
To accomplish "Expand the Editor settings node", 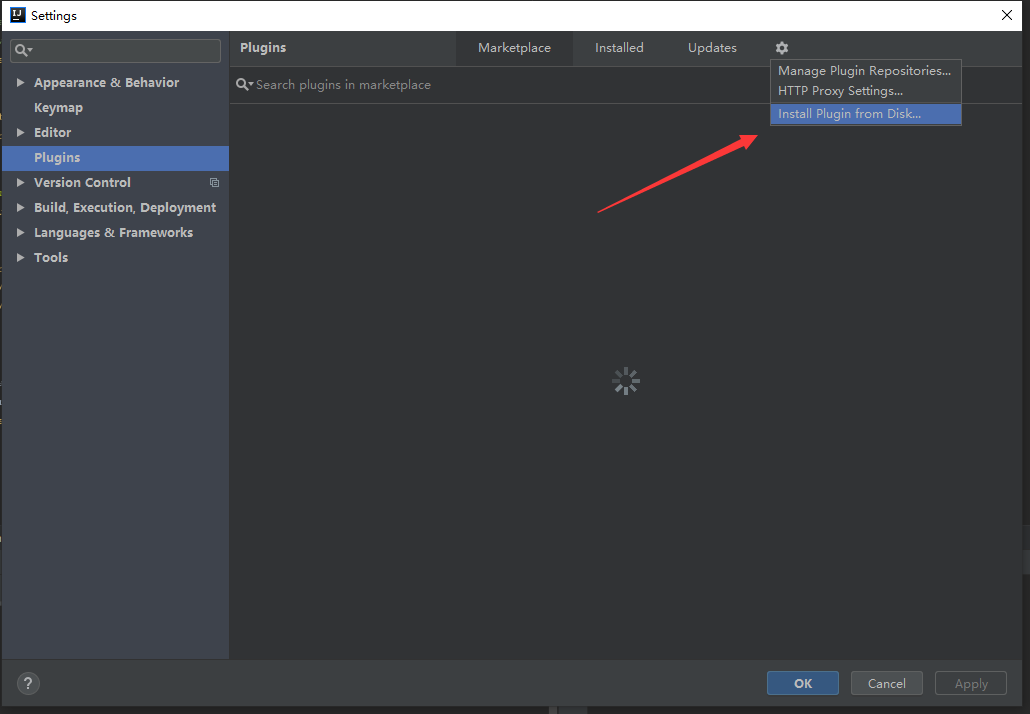I will (x=20, y=133).
